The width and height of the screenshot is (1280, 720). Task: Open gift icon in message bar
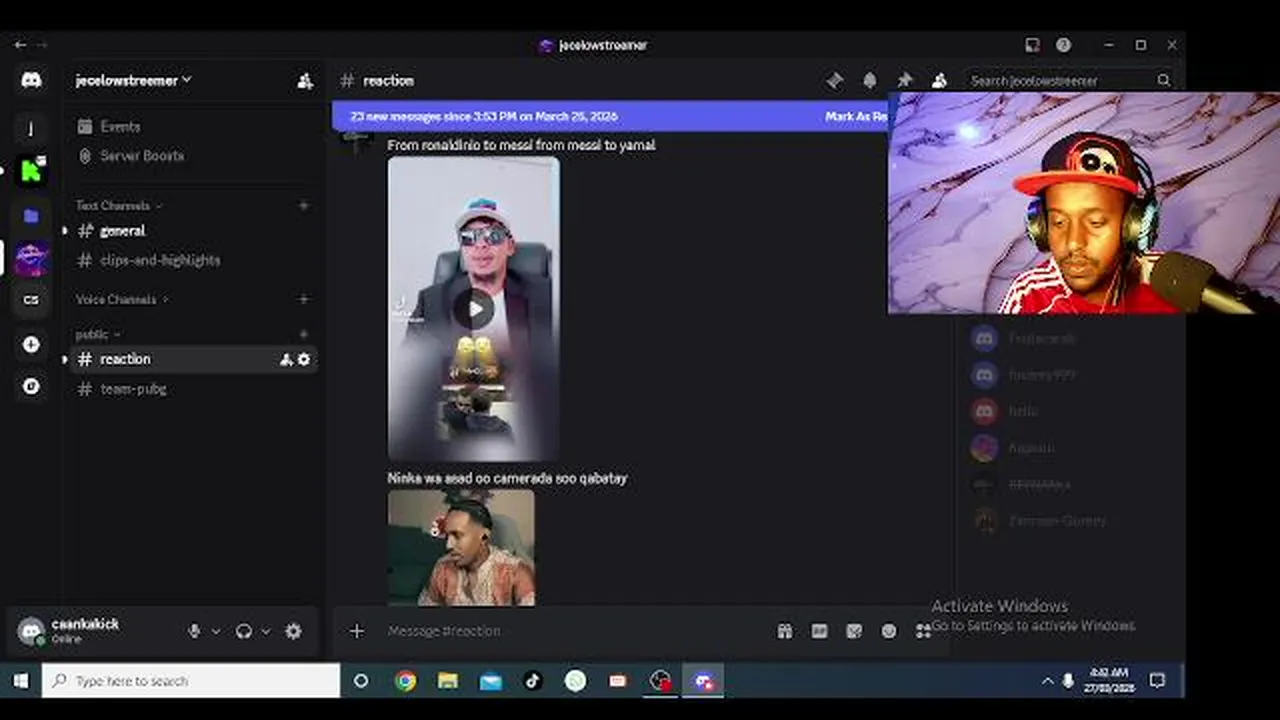[x=785, y=631]
